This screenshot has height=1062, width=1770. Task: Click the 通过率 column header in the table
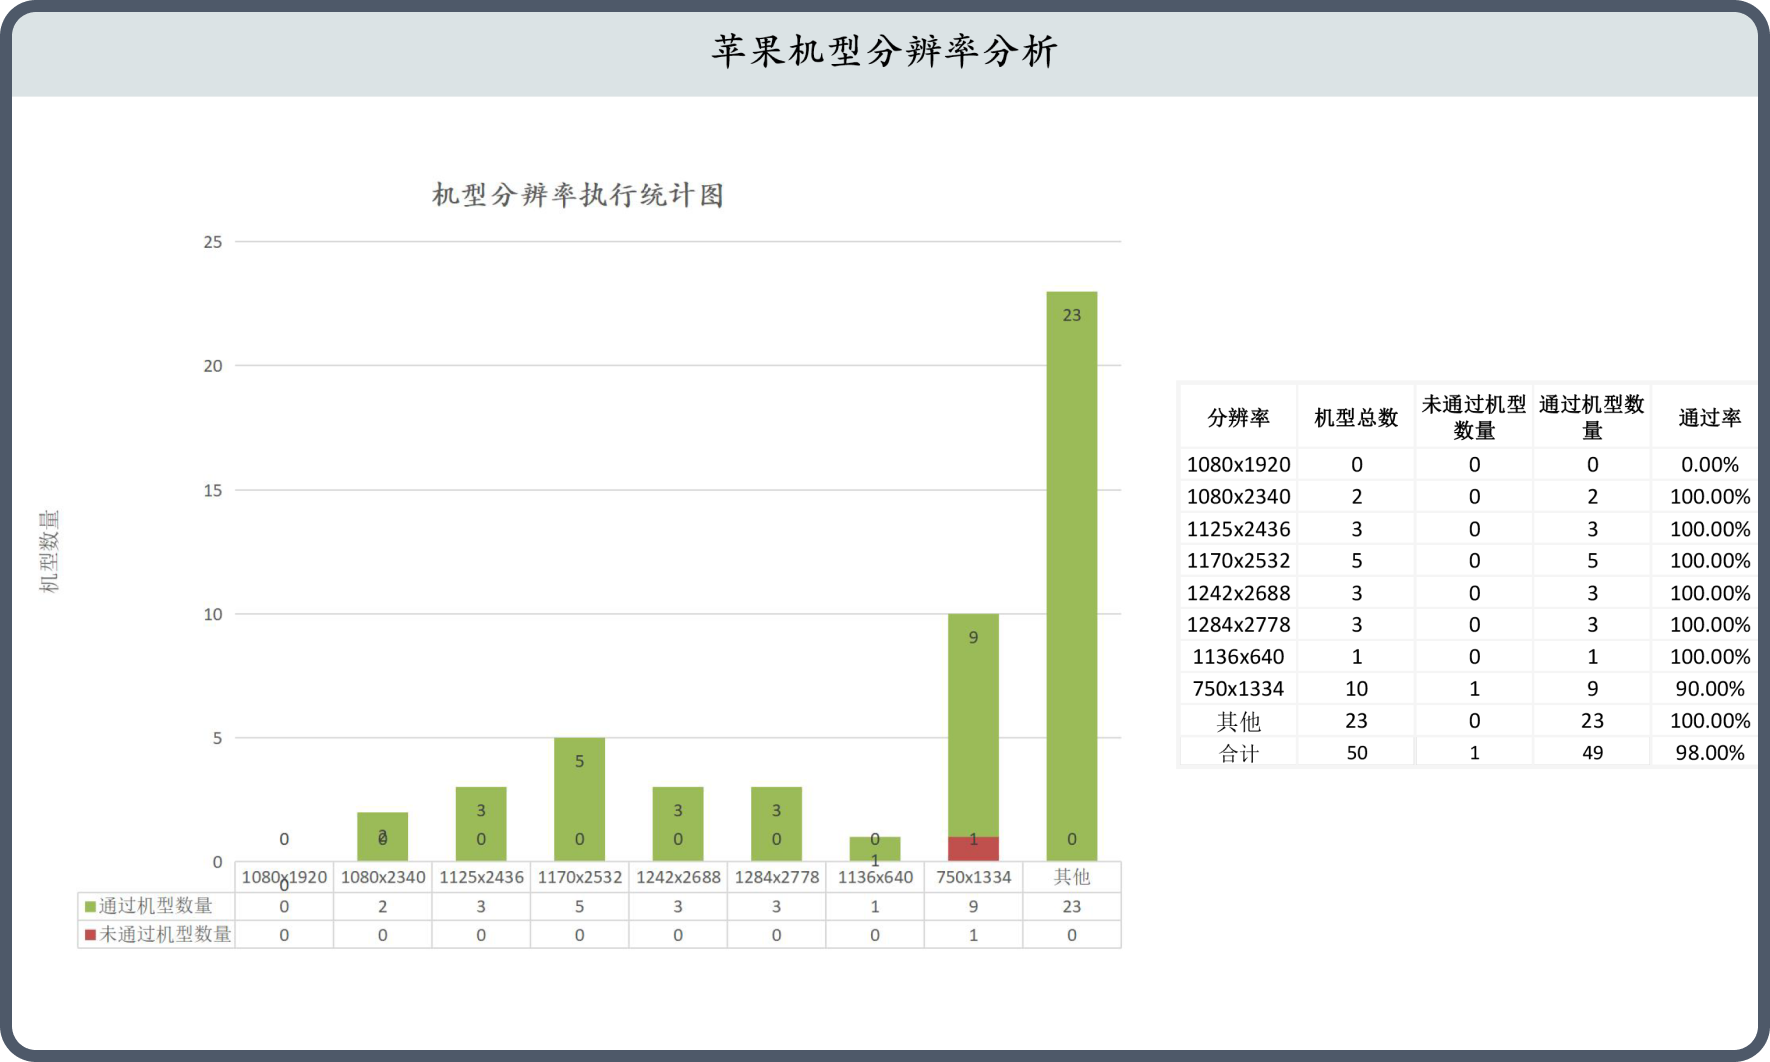point(1709,418)
